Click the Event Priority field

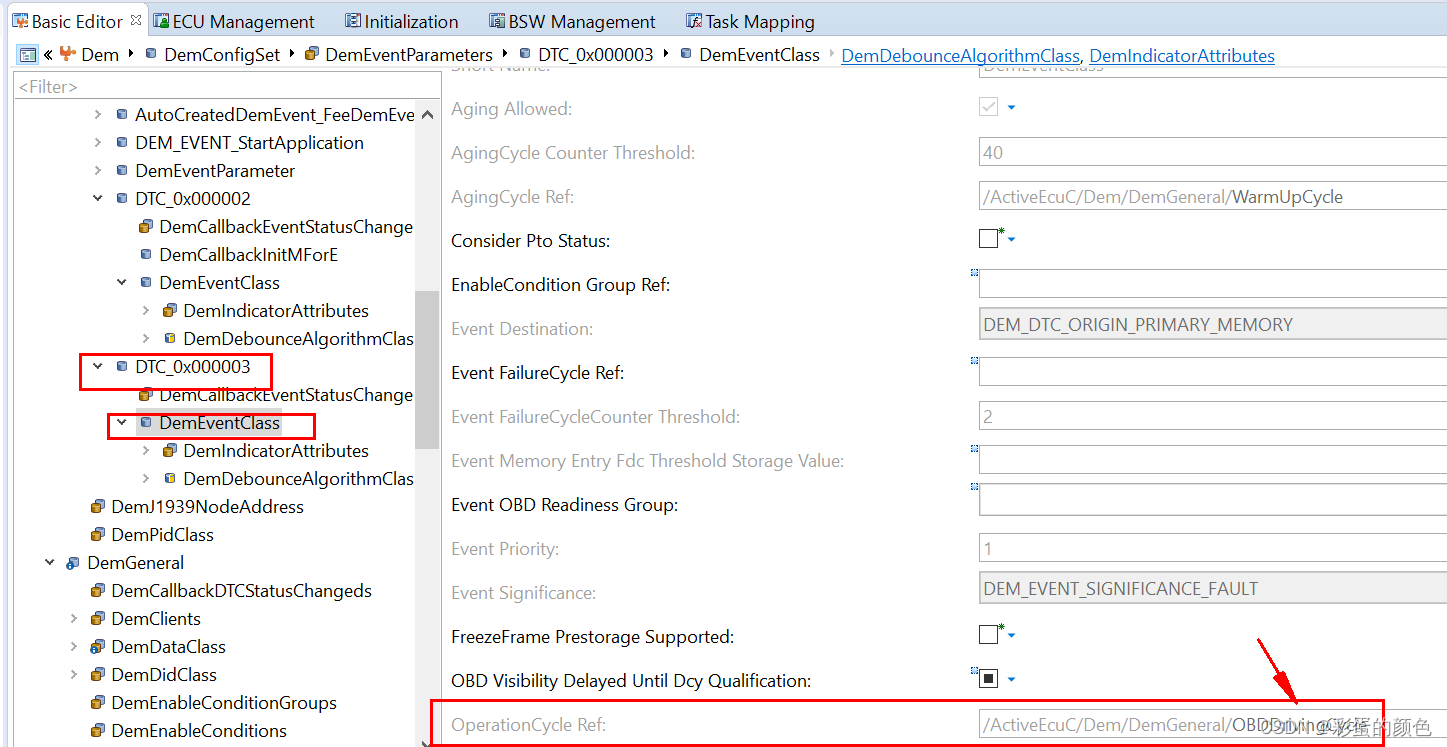point(1213,549)
